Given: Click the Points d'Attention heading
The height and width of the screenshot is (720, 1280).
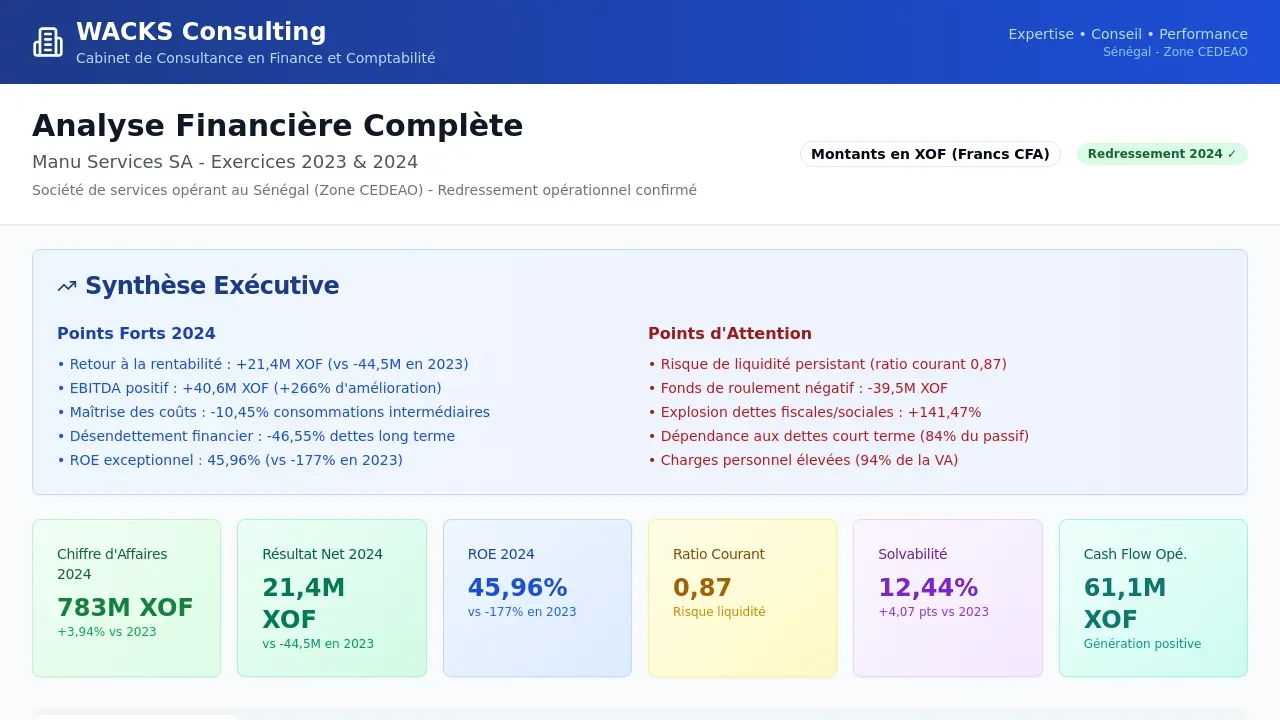Looking at the screenshot, I should [730, 334].
